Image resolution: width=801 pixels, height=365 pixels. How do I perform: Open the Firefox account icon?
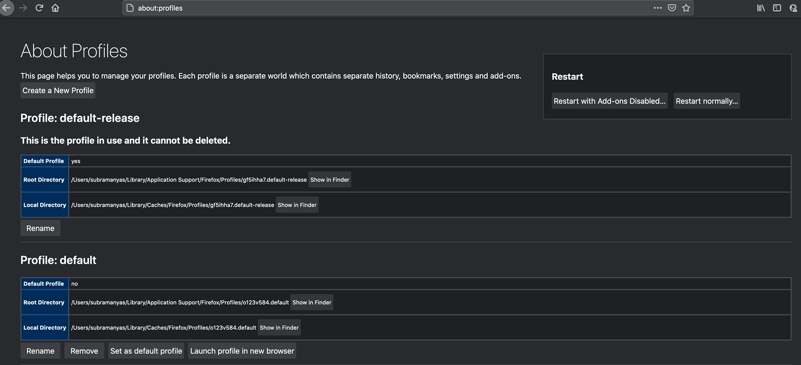click(793, 8)
